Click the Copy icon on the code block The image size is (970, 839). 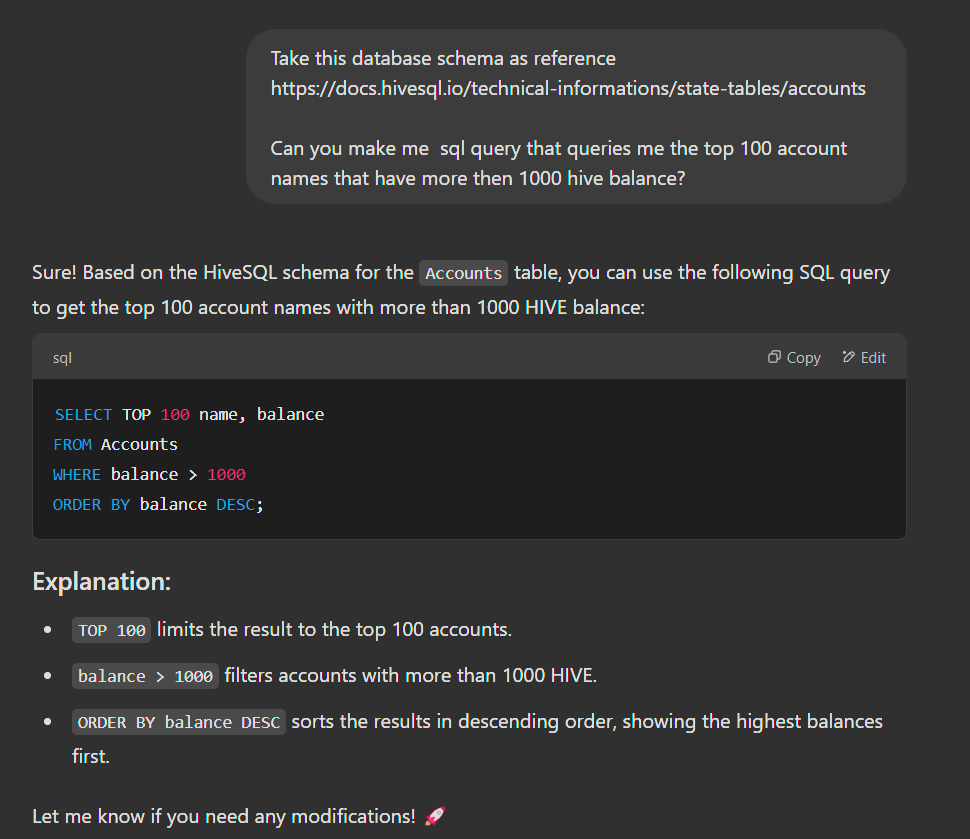point(774,357)
